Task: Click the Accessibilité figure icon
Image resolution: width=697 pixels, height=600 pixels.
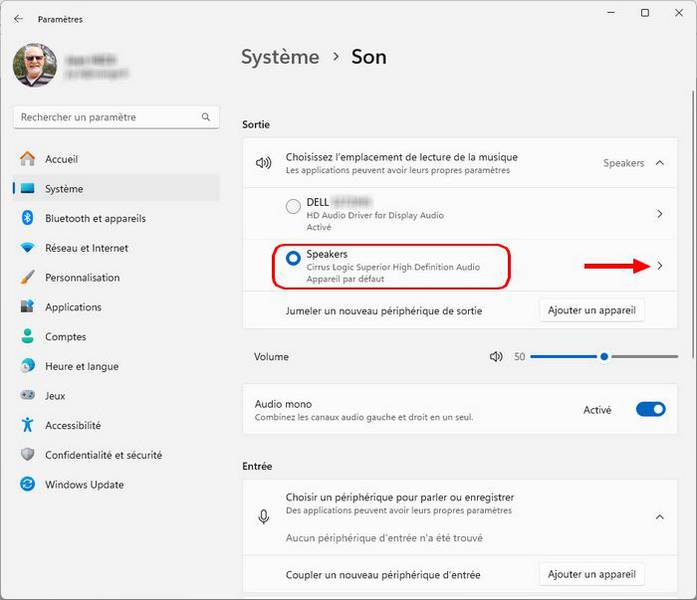Action: pos(28,424)
